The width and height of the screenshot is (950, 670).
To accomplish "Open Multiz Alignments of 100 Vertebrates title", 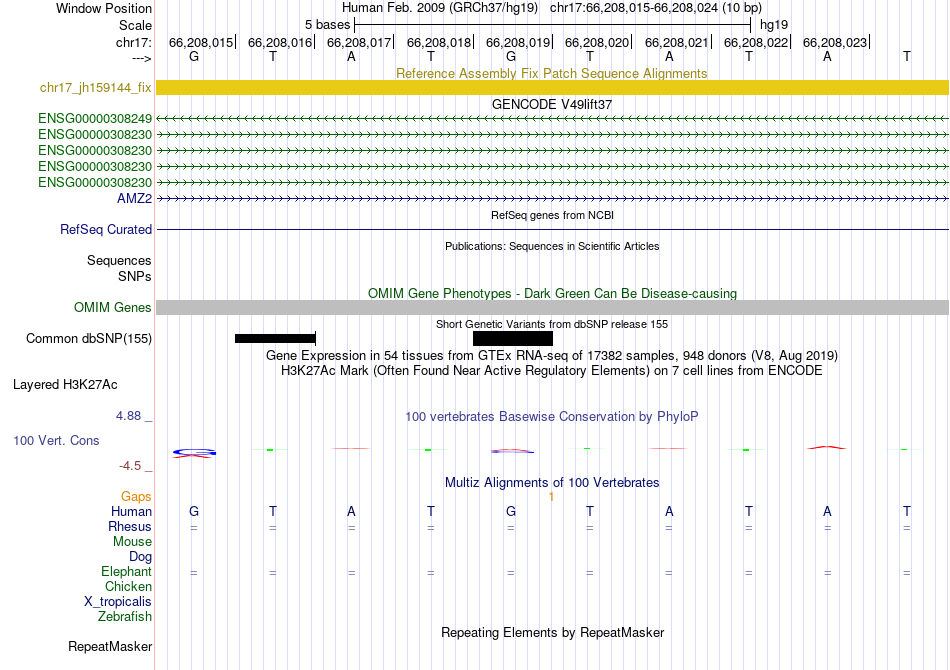I will pos(552,483).
